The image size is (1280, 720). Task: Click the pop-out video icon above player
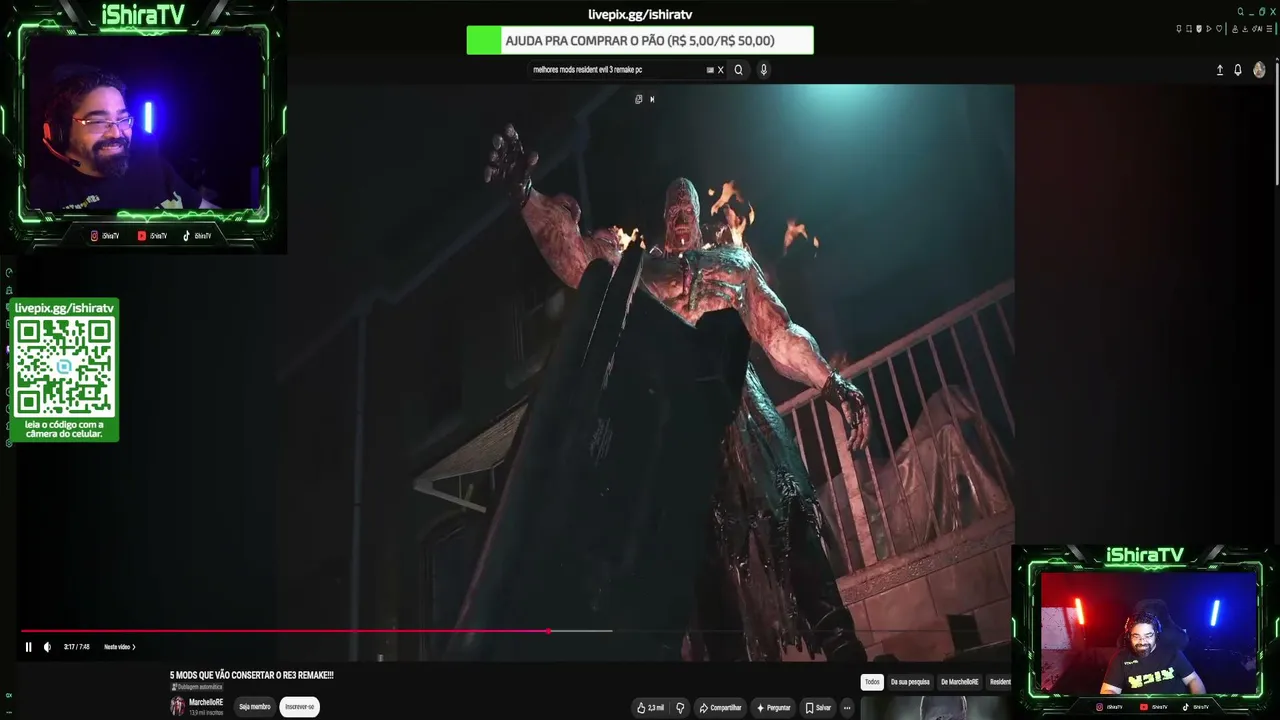click(x=639, y=99)
